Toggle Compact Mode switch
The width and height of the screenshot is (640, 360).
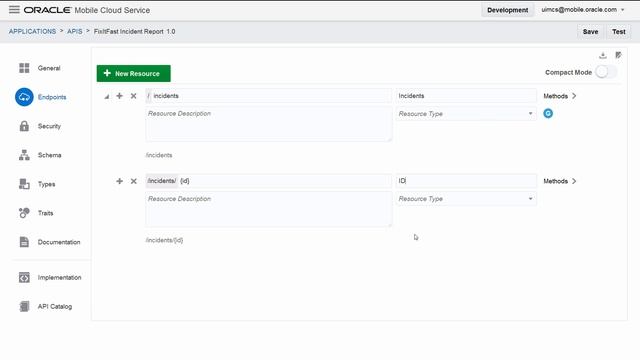tap(606, 72)
